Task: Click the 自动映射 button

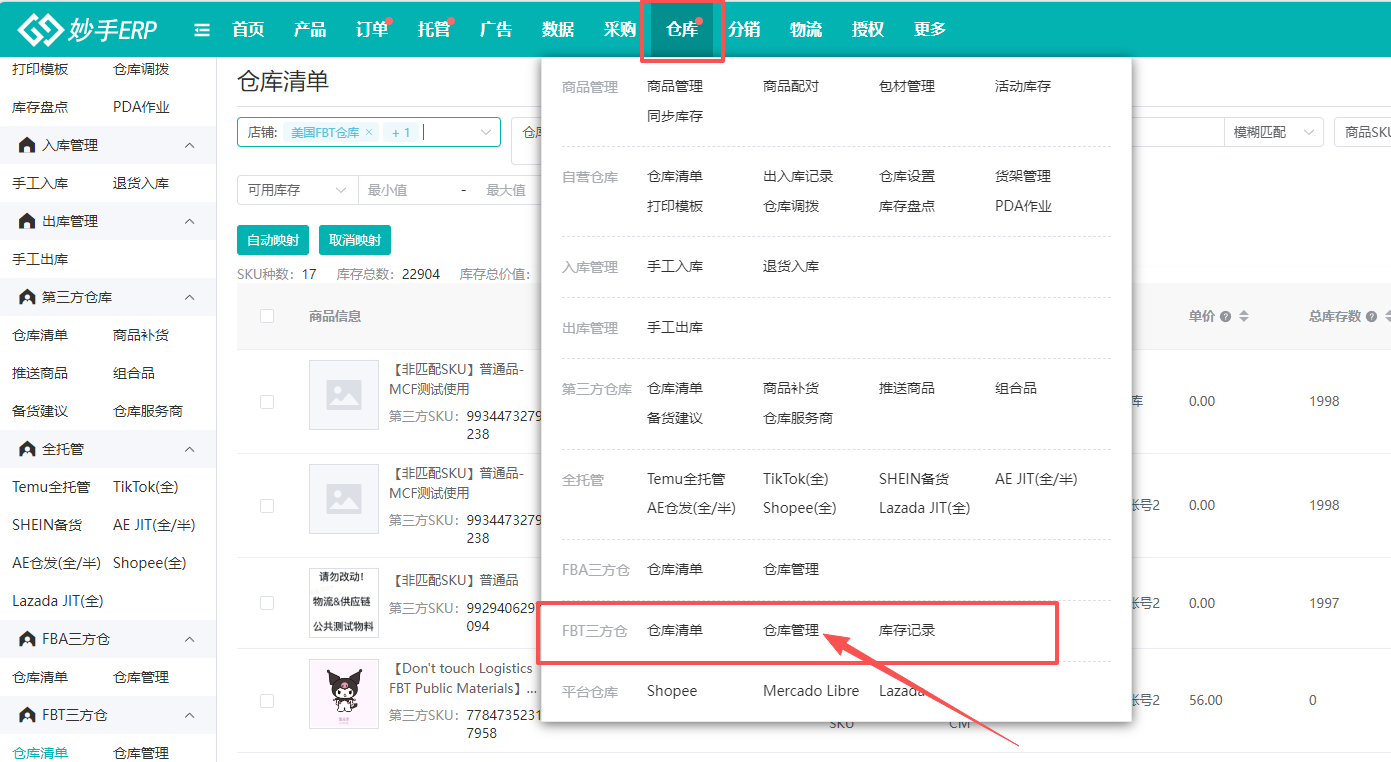Action: click(x=273, y=241)
